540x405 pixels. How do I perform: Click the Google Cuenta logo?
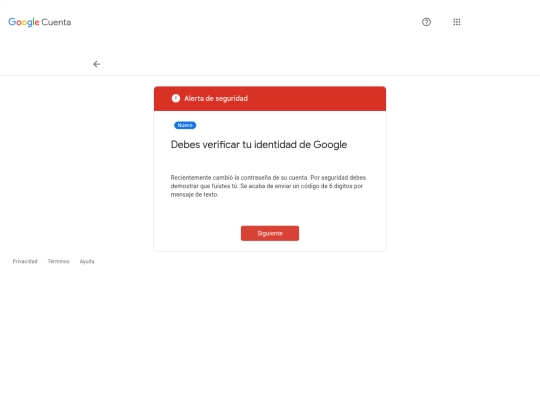40,22
